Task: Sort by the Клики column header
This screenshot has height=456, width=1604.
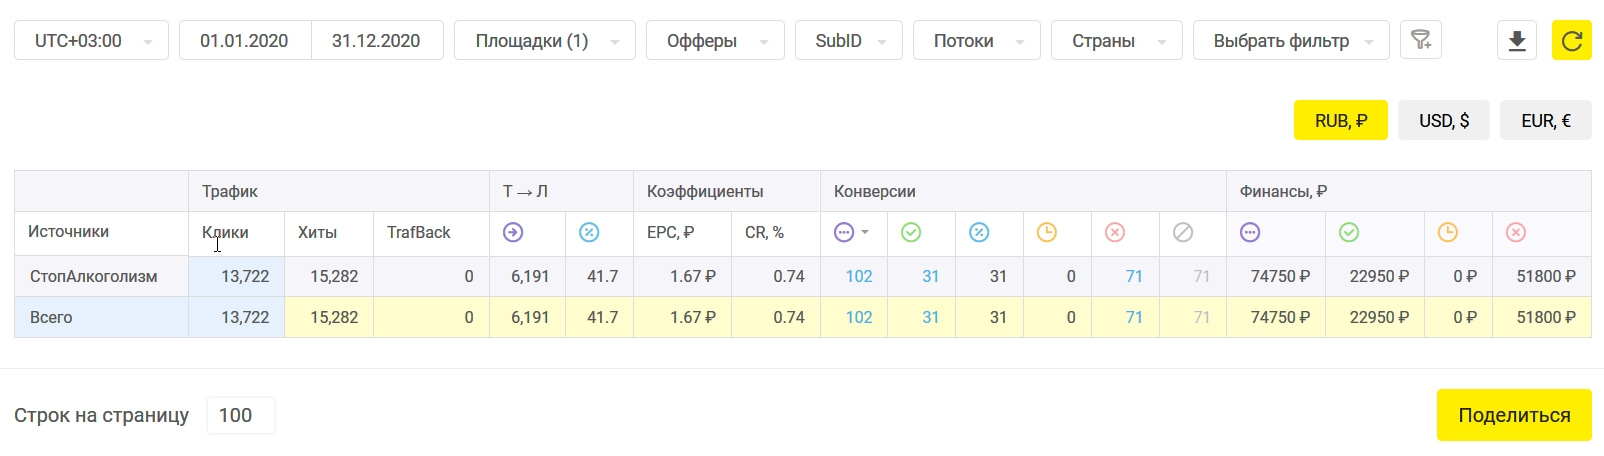Action: click(225, 233)
